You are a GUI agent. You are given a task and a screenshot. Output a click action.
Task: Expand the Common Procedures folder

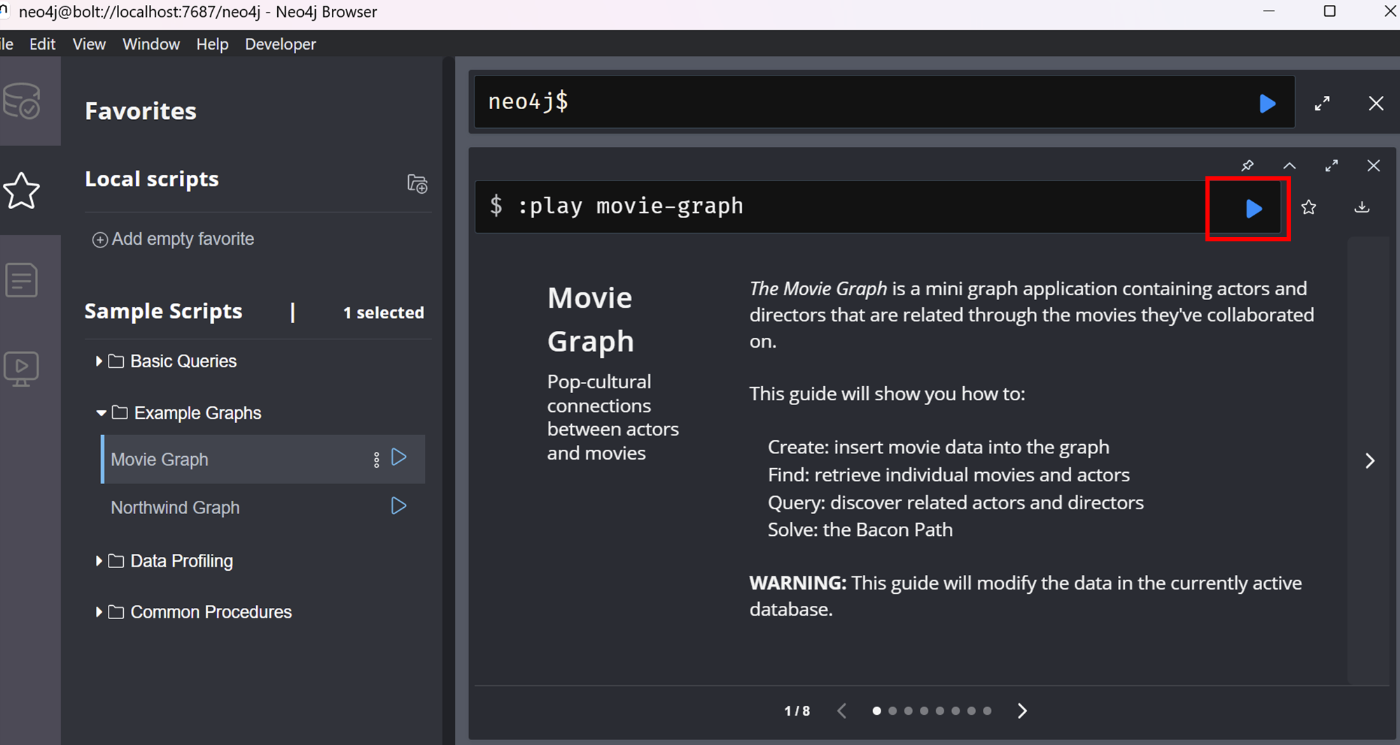coord(99,612)
